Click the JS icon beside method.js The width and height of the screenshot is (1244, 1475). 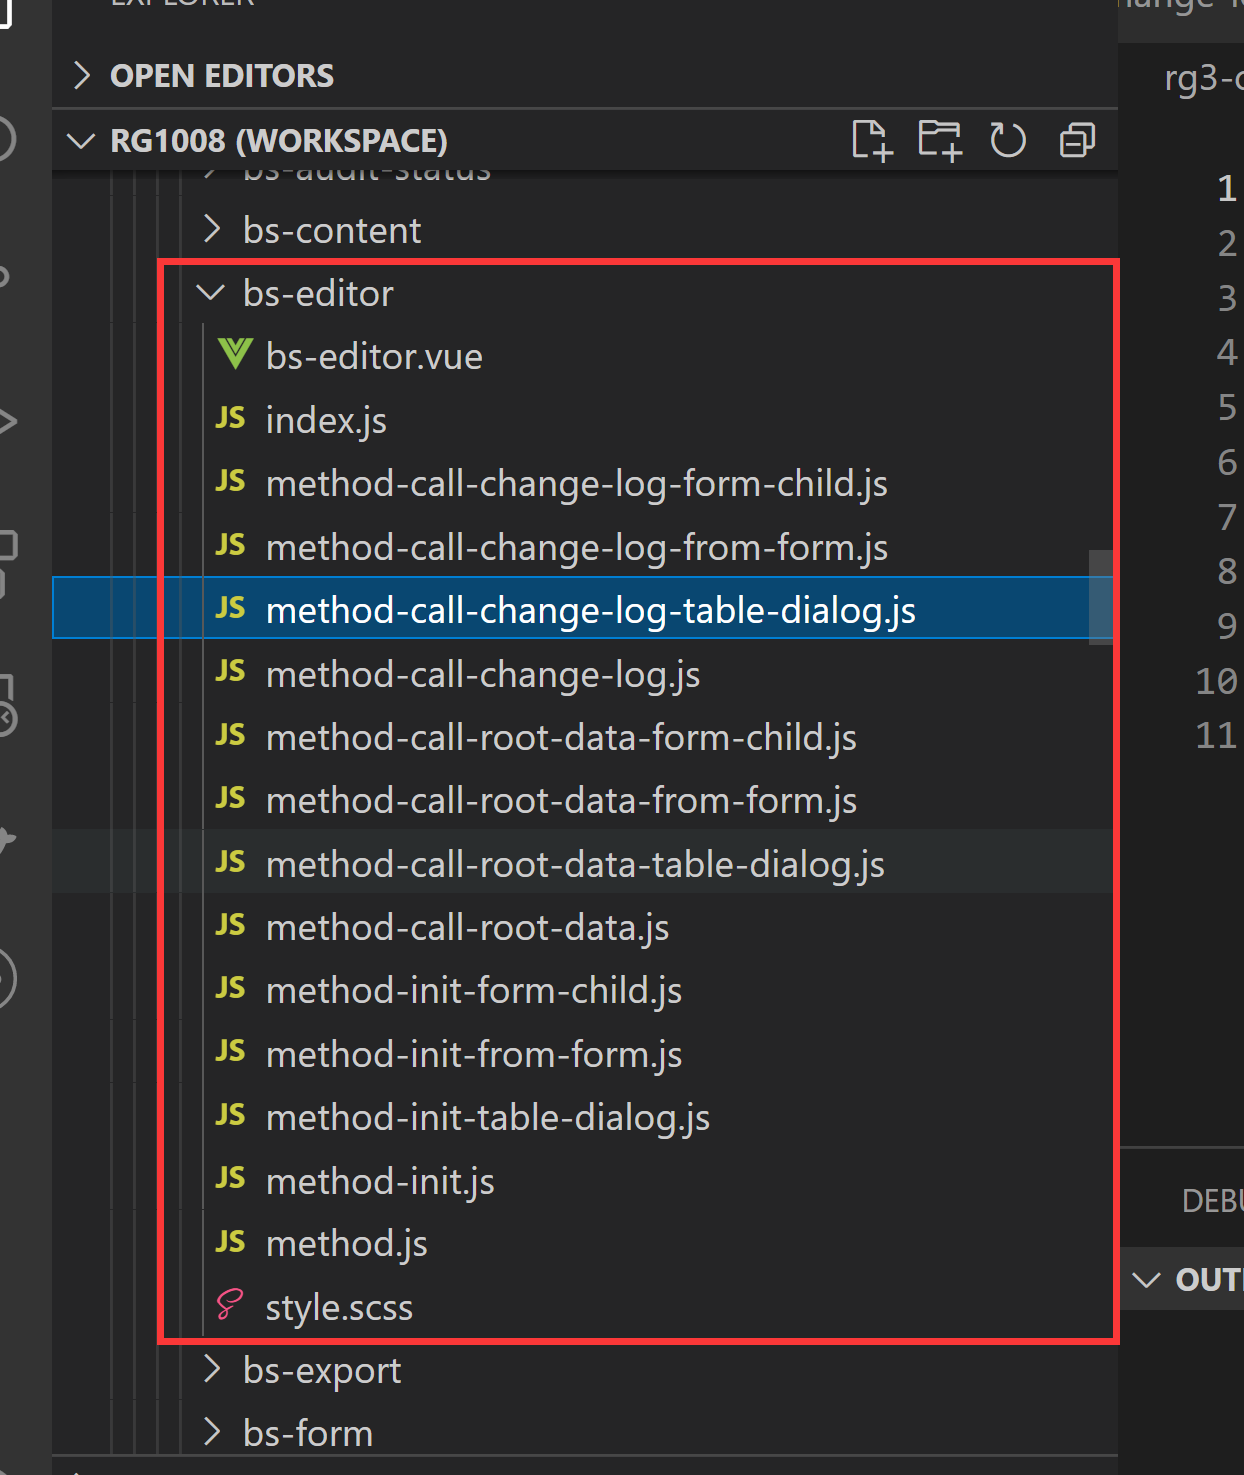[x=231, y=1242]
